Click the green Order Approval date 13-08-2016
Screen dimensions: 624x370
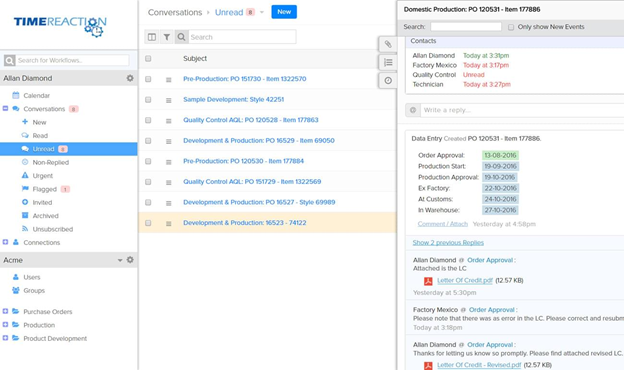point(500,155)
